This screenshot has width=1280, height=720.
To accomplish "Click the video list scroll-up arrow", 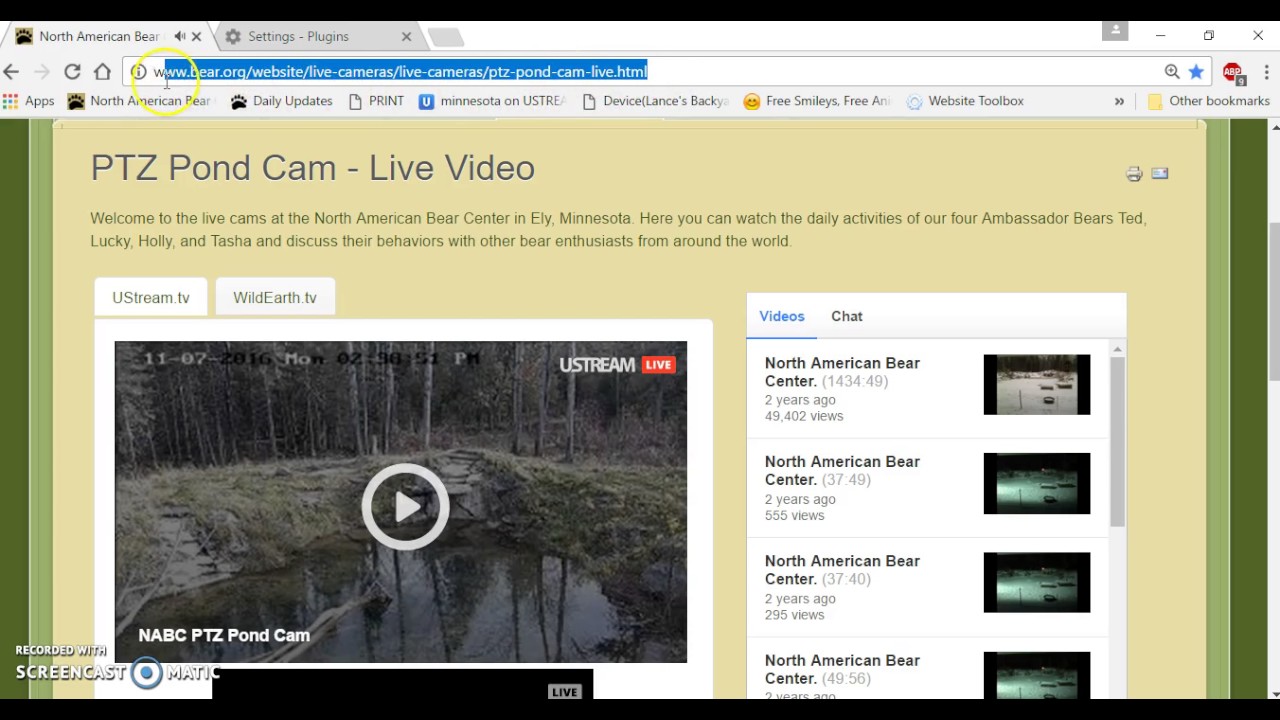I will coord(1117,349).
